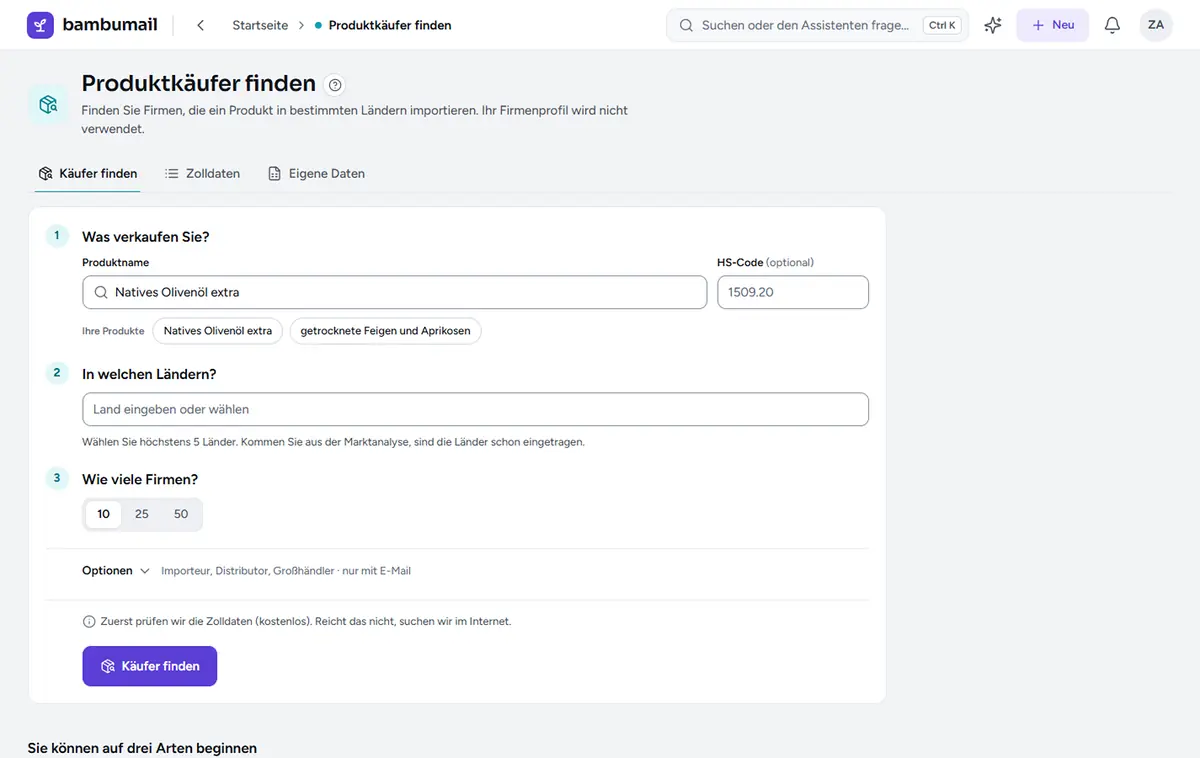1200x758 pixels.
Task: Click the bambumail logo icon
Action: (x=41, y=25)
